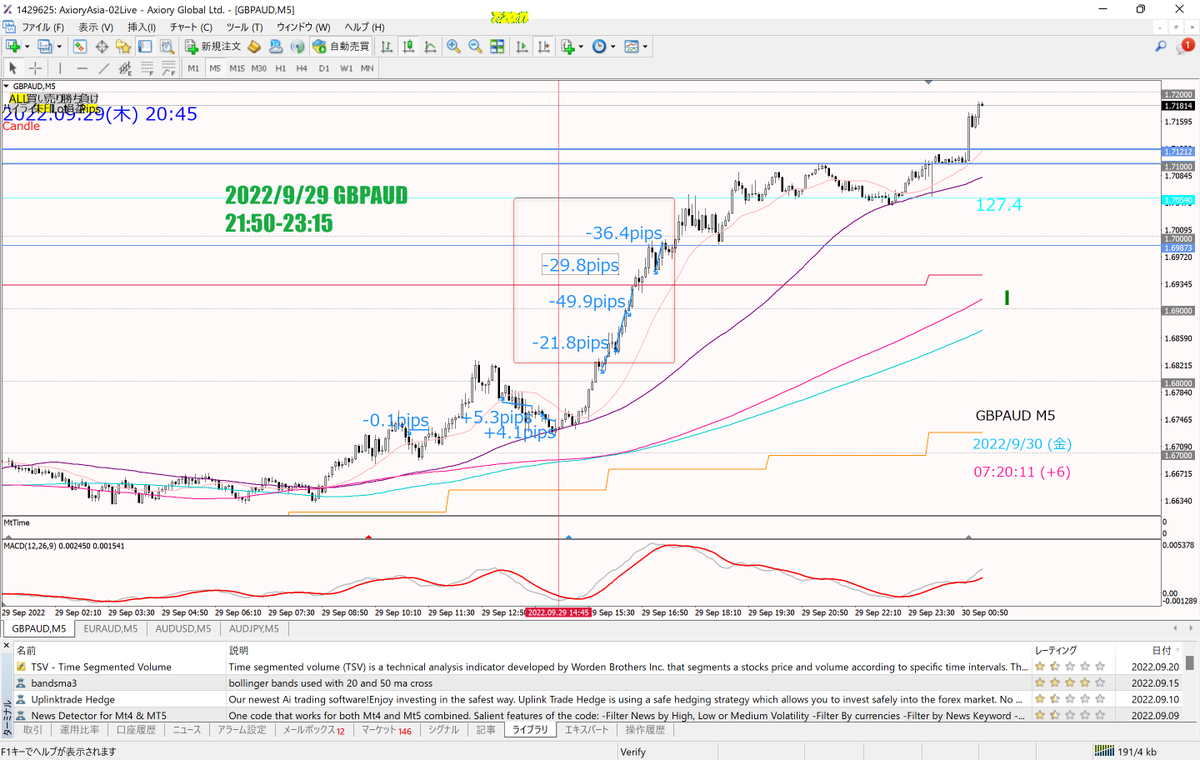This screenshot has width=1200, height=760.
Task: Select the MN timeframe button
Action: point(367,68)
